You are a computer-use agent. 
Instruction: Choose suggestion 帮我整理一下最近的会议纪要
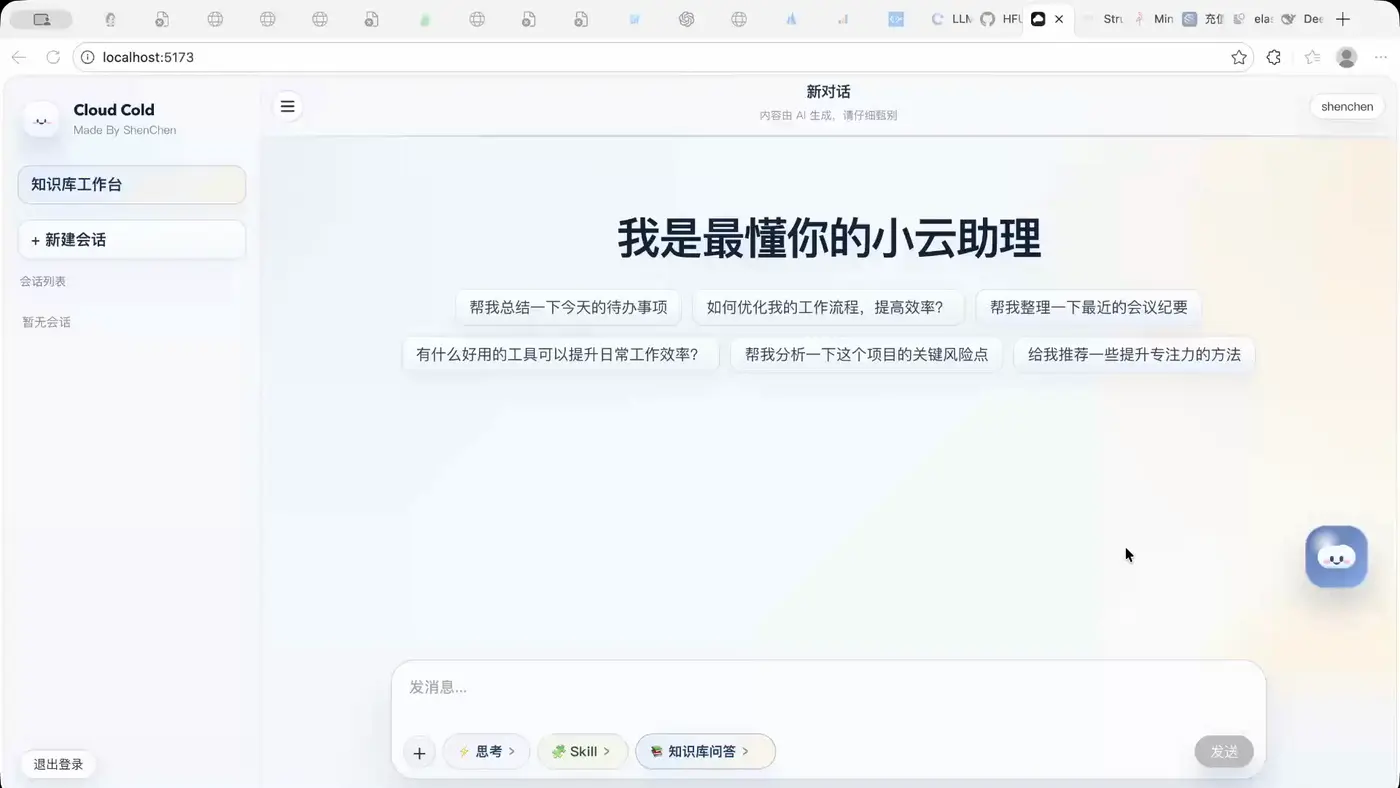(x=1089, y=308)
